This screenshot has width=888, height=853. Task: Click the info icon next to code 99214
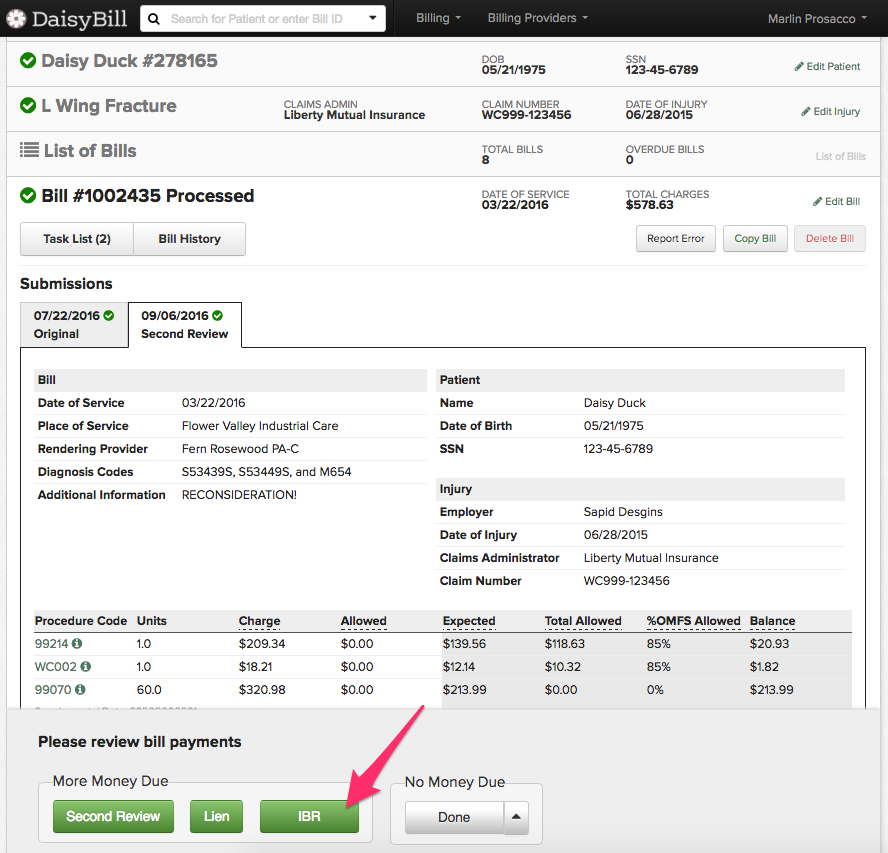tap(77, 643)
